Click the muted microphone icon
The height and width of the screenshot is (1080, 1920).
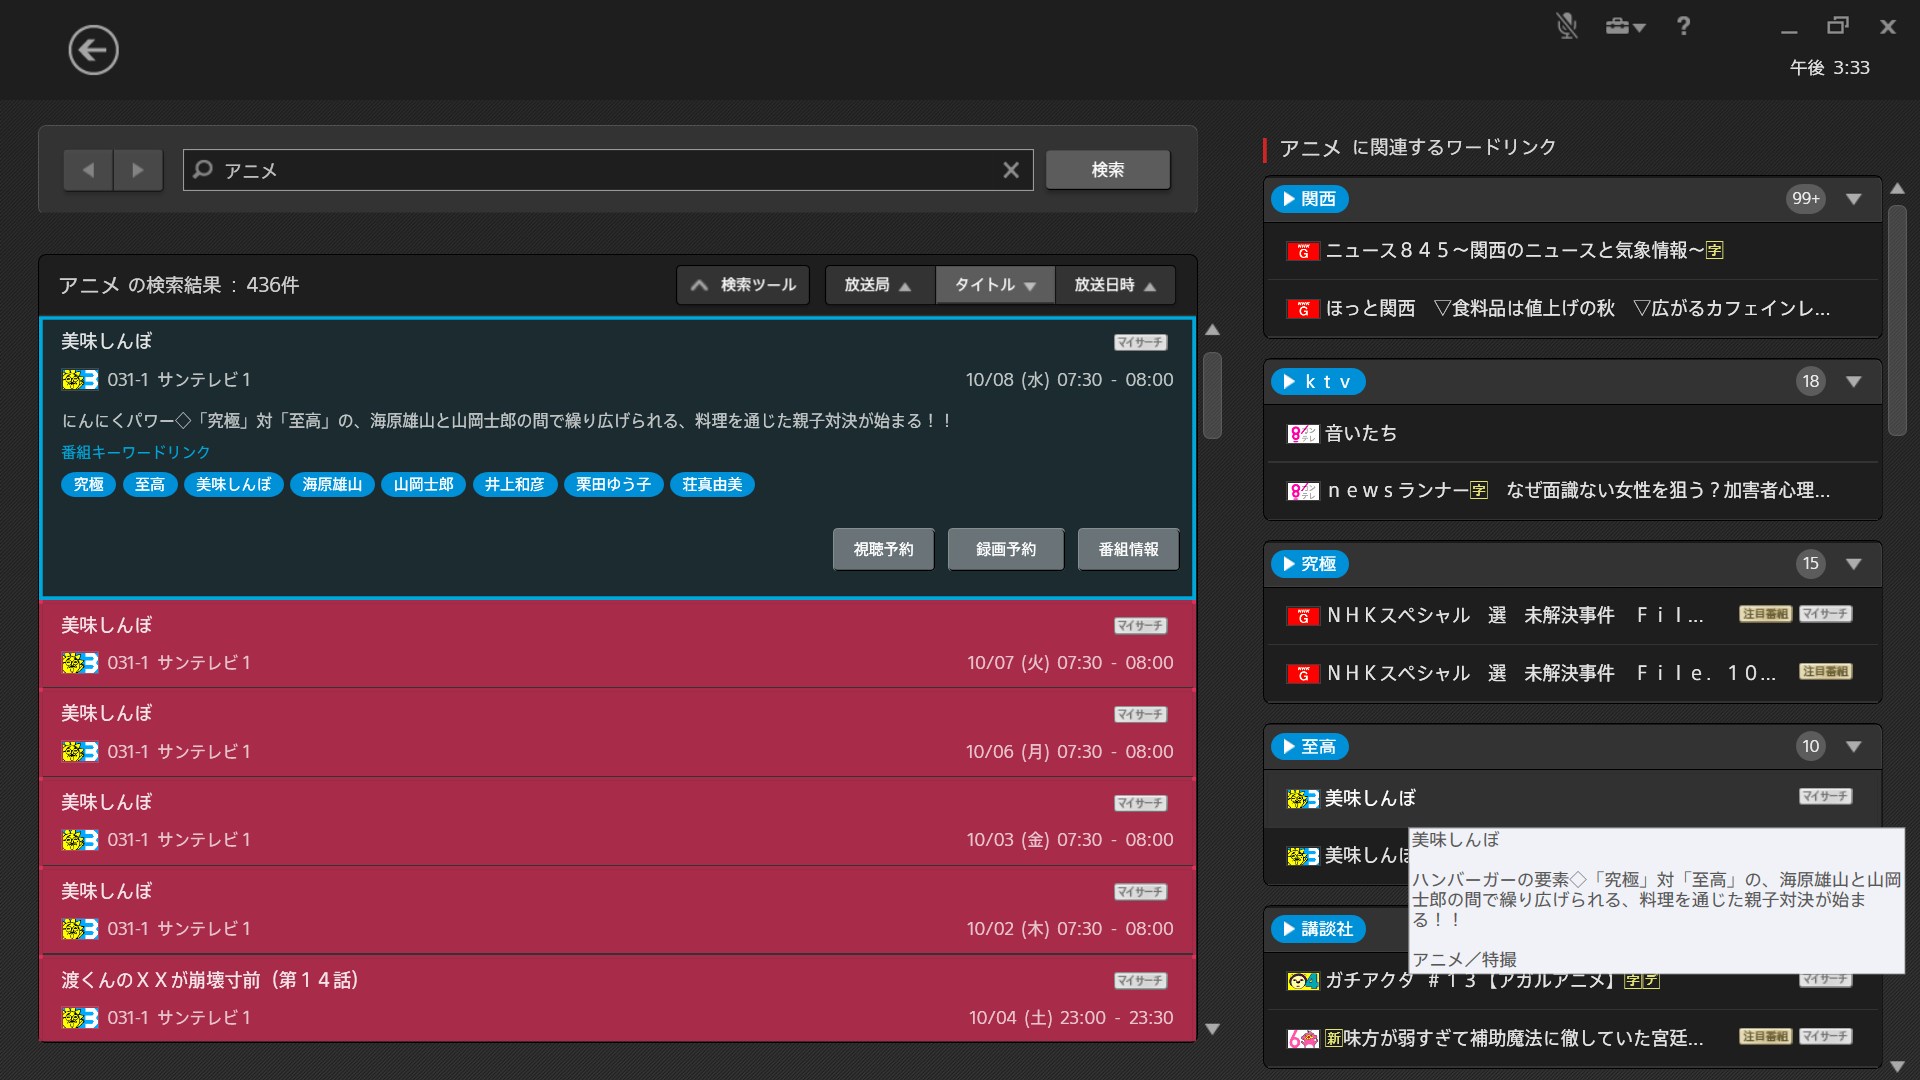tap(1566, 26)
